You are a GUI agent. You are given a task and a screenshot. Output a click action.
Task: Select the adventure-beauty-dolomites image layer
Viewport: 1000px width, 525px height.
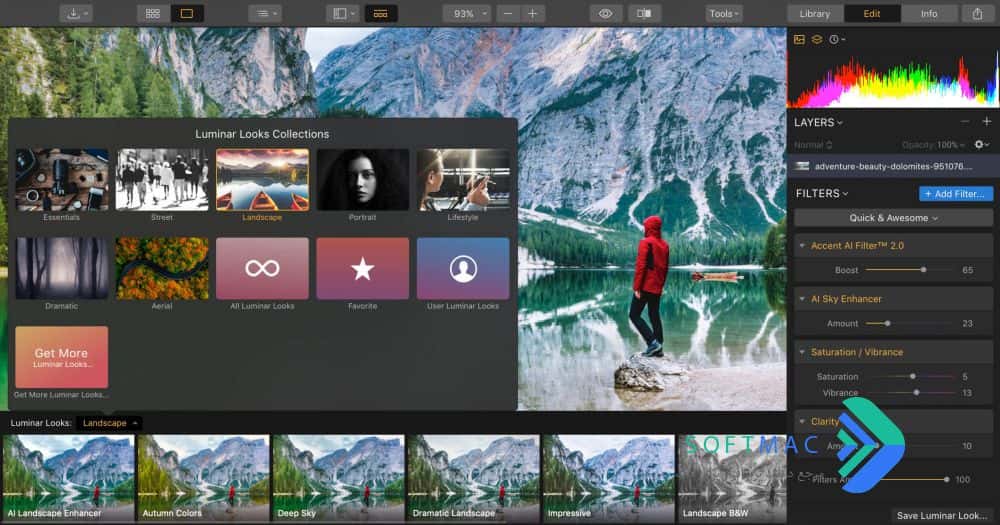point(893,166)
